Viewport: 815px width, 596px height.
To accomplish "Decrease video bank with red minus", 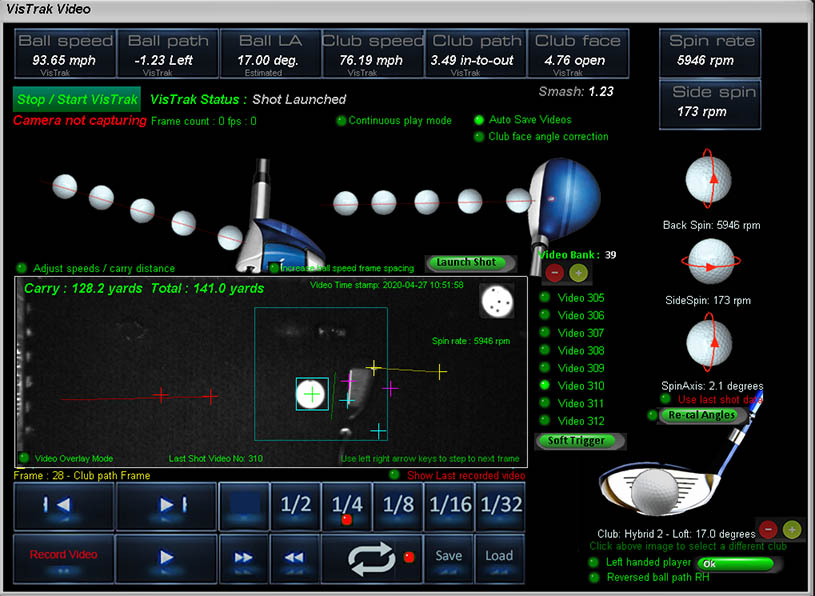I will point(555,272).
